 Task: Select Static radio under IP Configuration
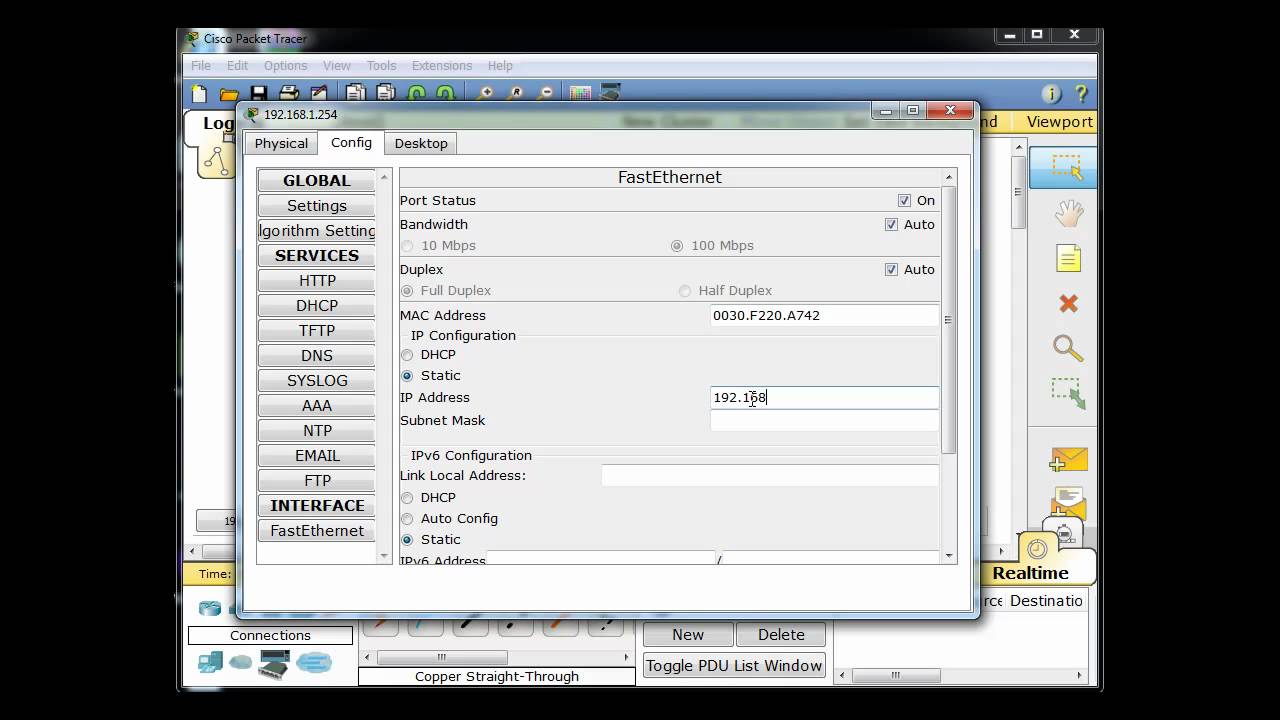pyautogui.click(x=407, y=376)
